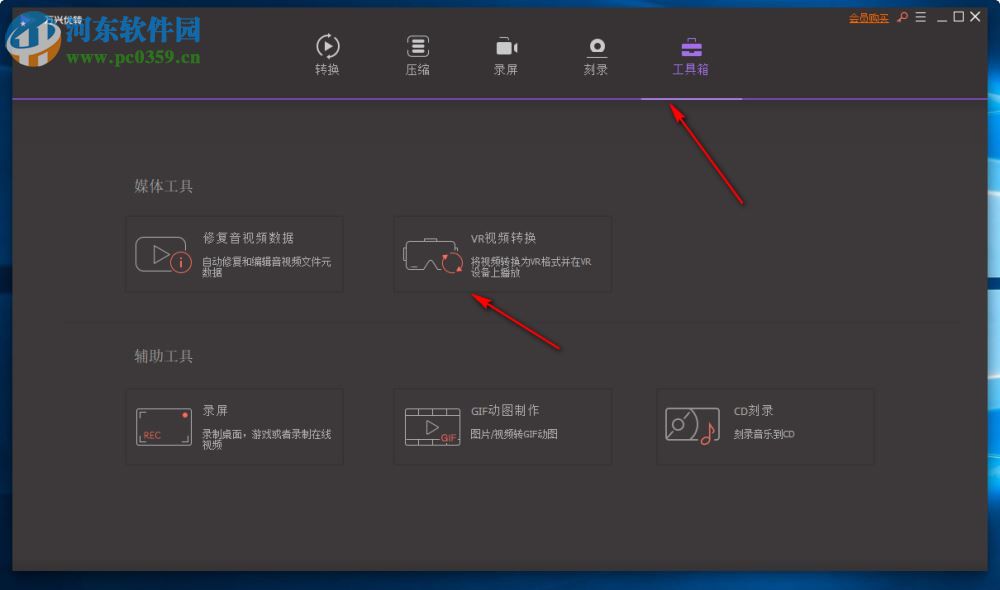Open the REC screen recorder icon
The image size is (1000, 590).
163,425
